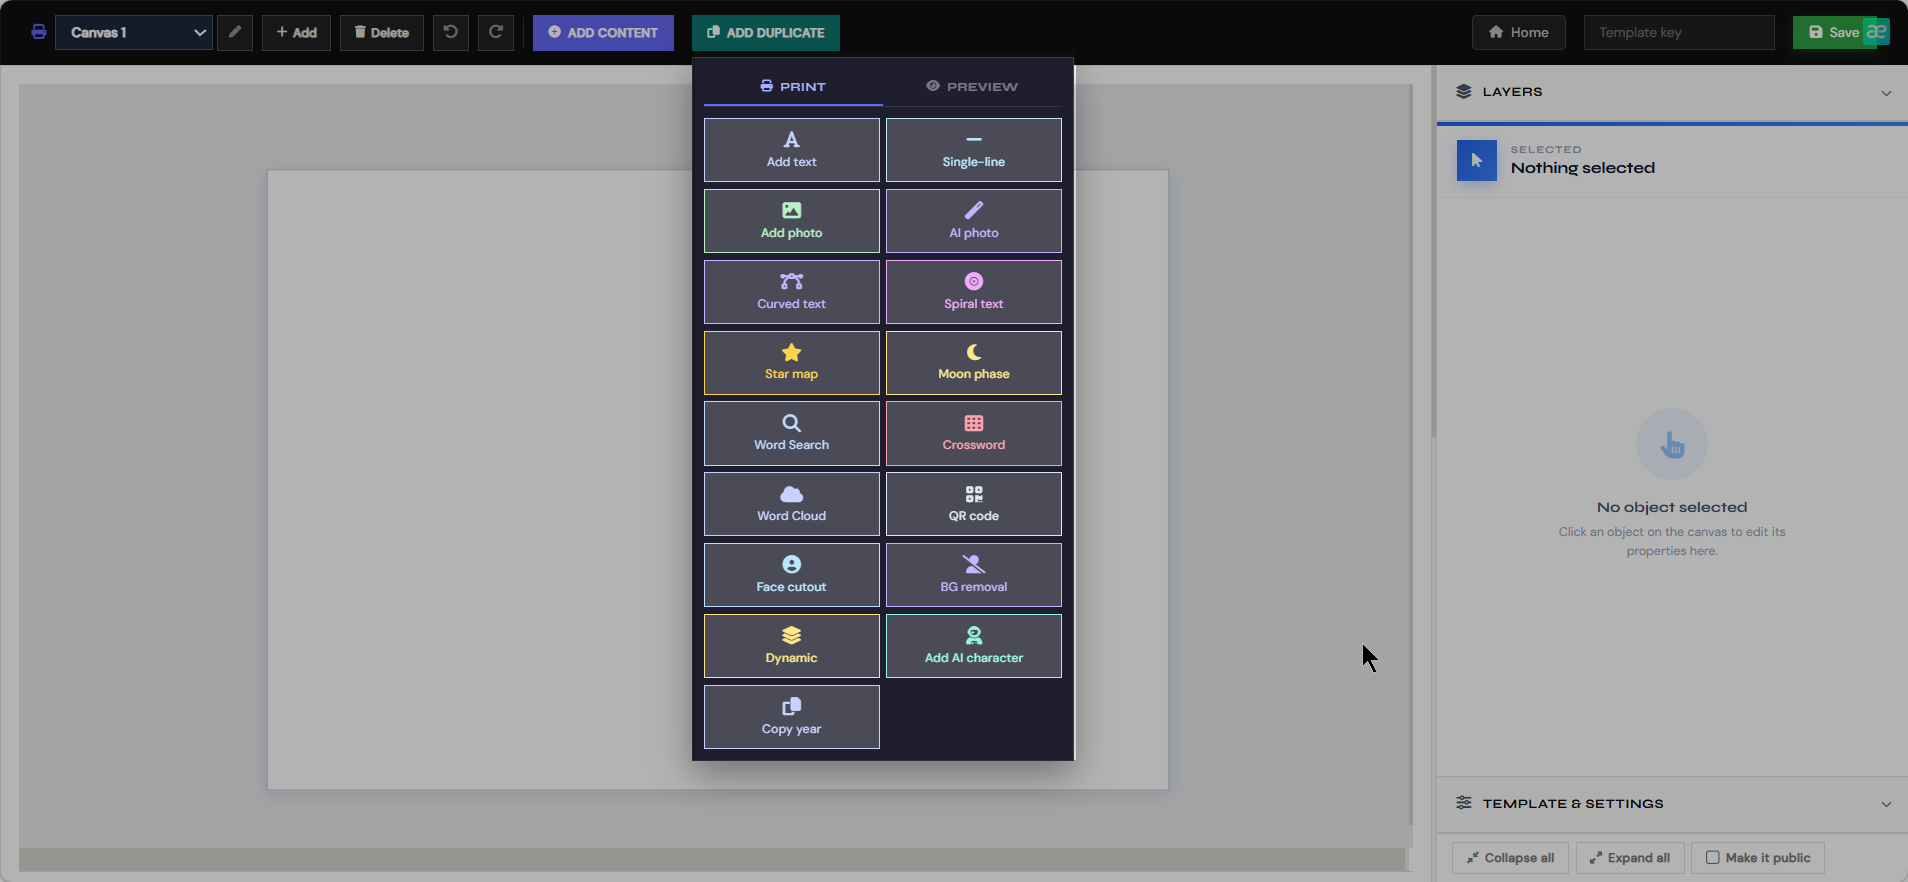Insert a QR code
Image resolution: width=1908 pixels, height=882 pixels.
pos(973,505)
